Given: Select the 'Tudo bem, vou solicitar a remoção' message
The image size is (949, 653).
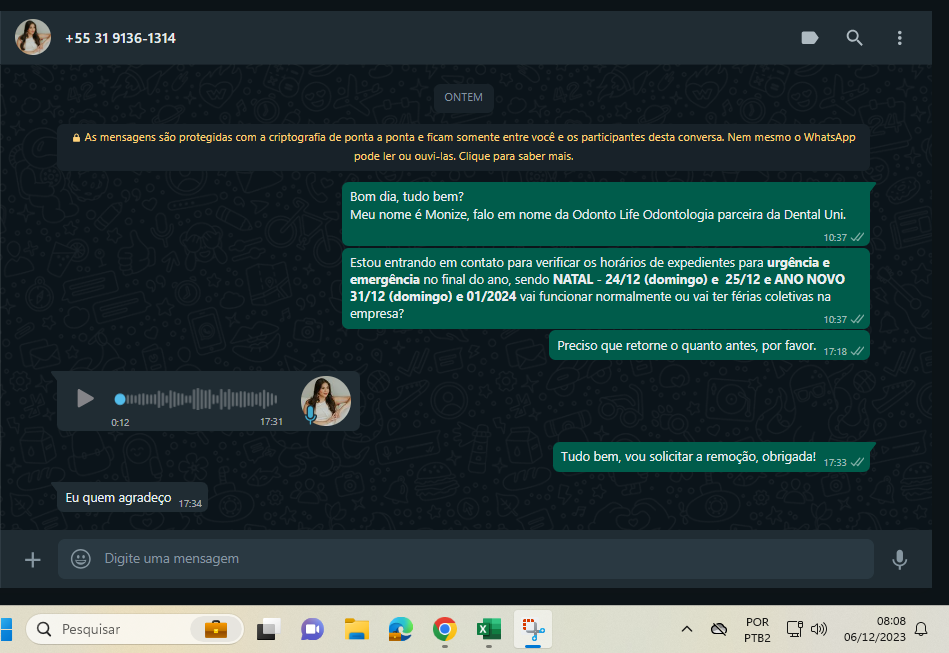Looking at the screenshot, I should click(711, 457).
